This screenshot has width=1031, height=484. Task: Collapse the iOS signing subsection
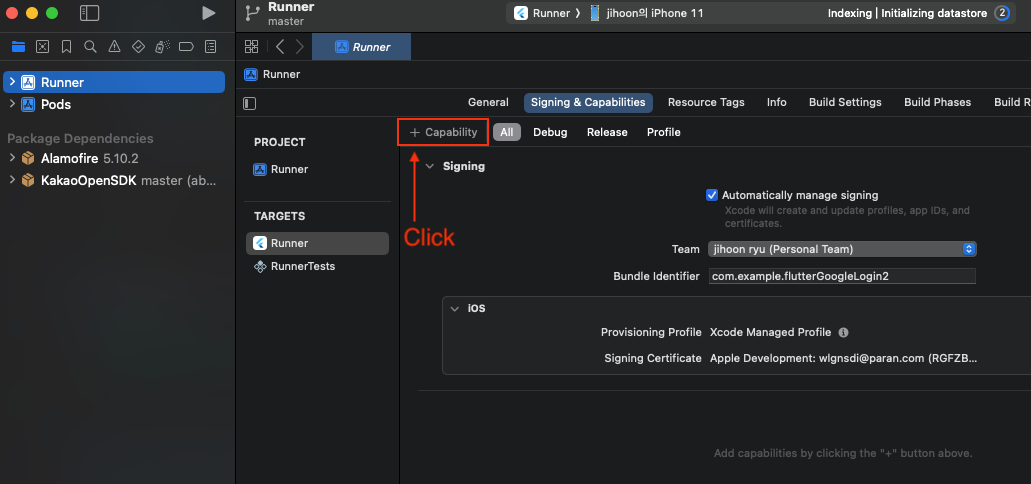coord(454,308)
